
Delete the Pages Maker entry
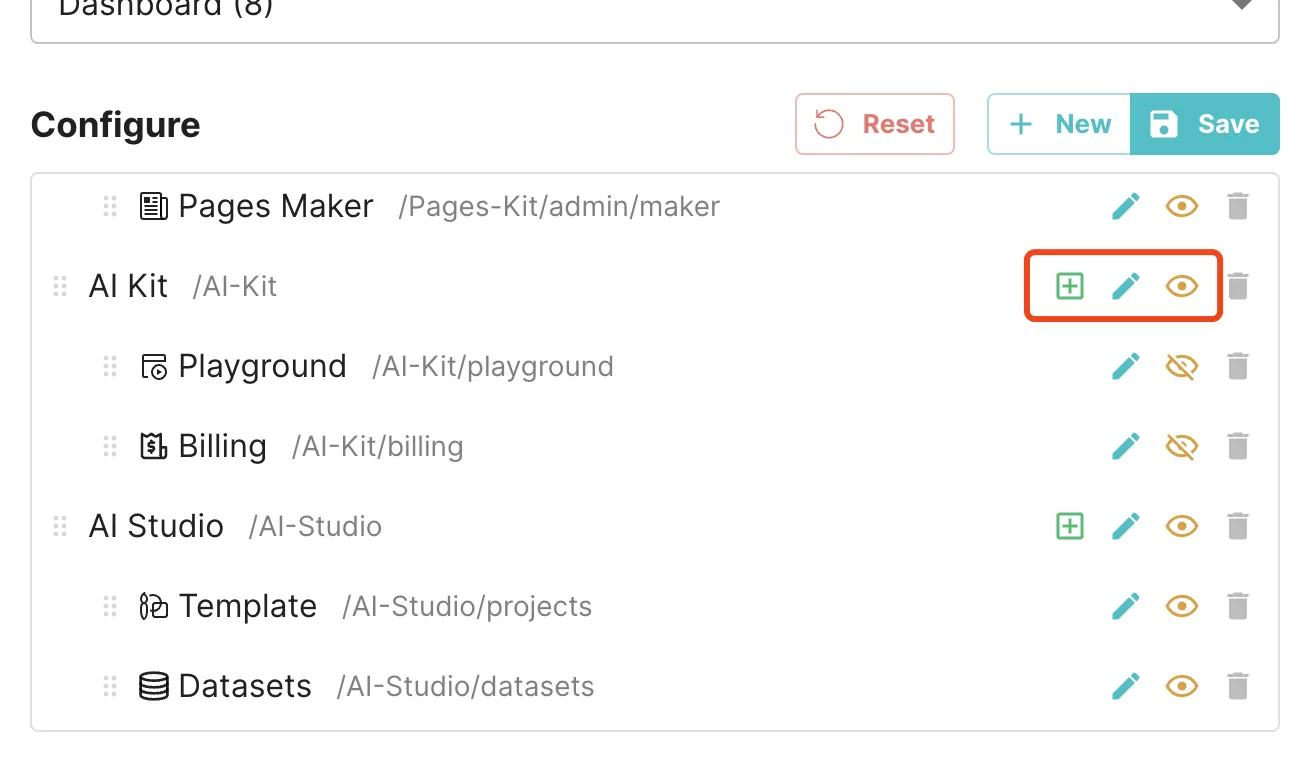(1238, 207)
